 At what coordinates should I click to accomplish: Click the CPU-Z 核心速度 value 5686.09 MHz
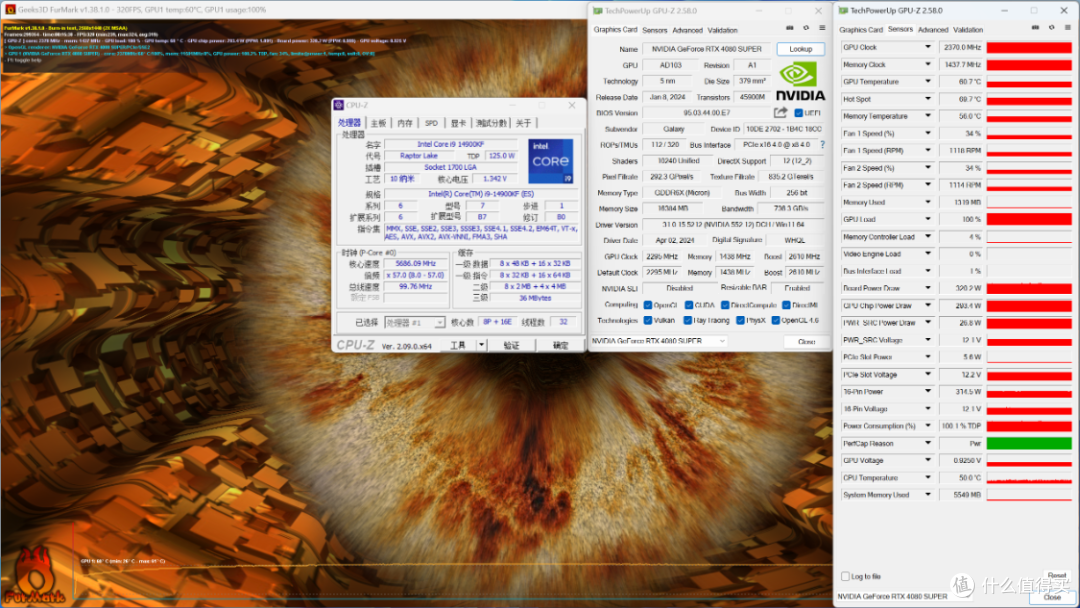point(416,264)
